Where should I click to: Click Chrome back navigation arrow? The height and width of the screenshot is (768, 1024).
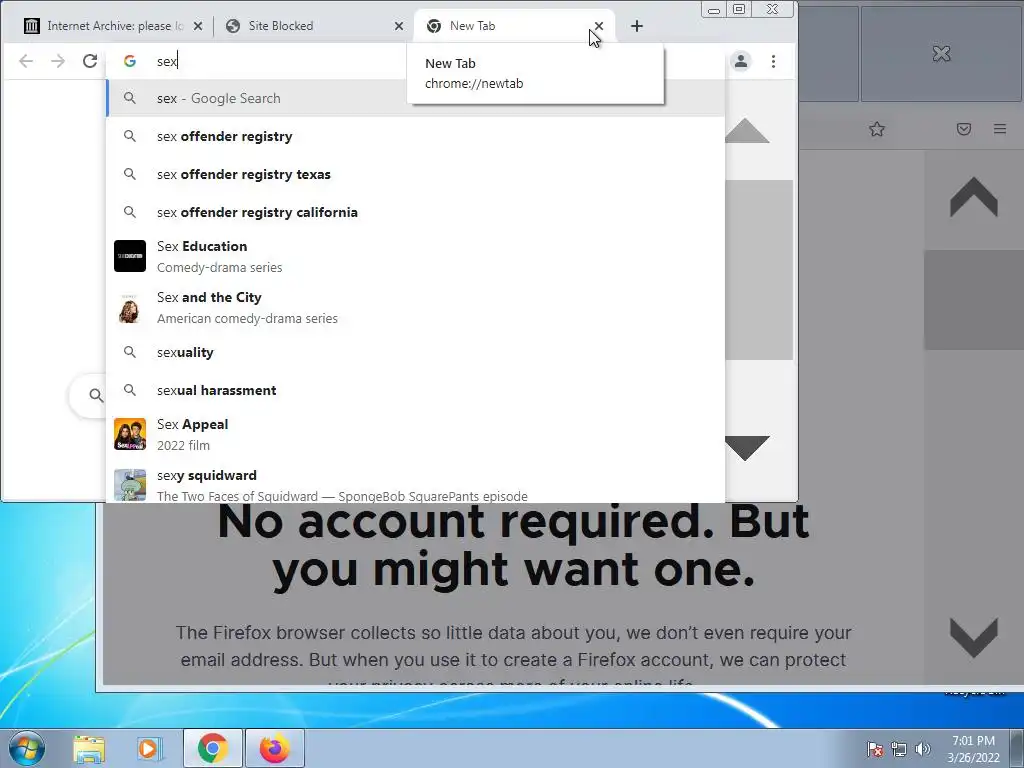click(26, 61)
